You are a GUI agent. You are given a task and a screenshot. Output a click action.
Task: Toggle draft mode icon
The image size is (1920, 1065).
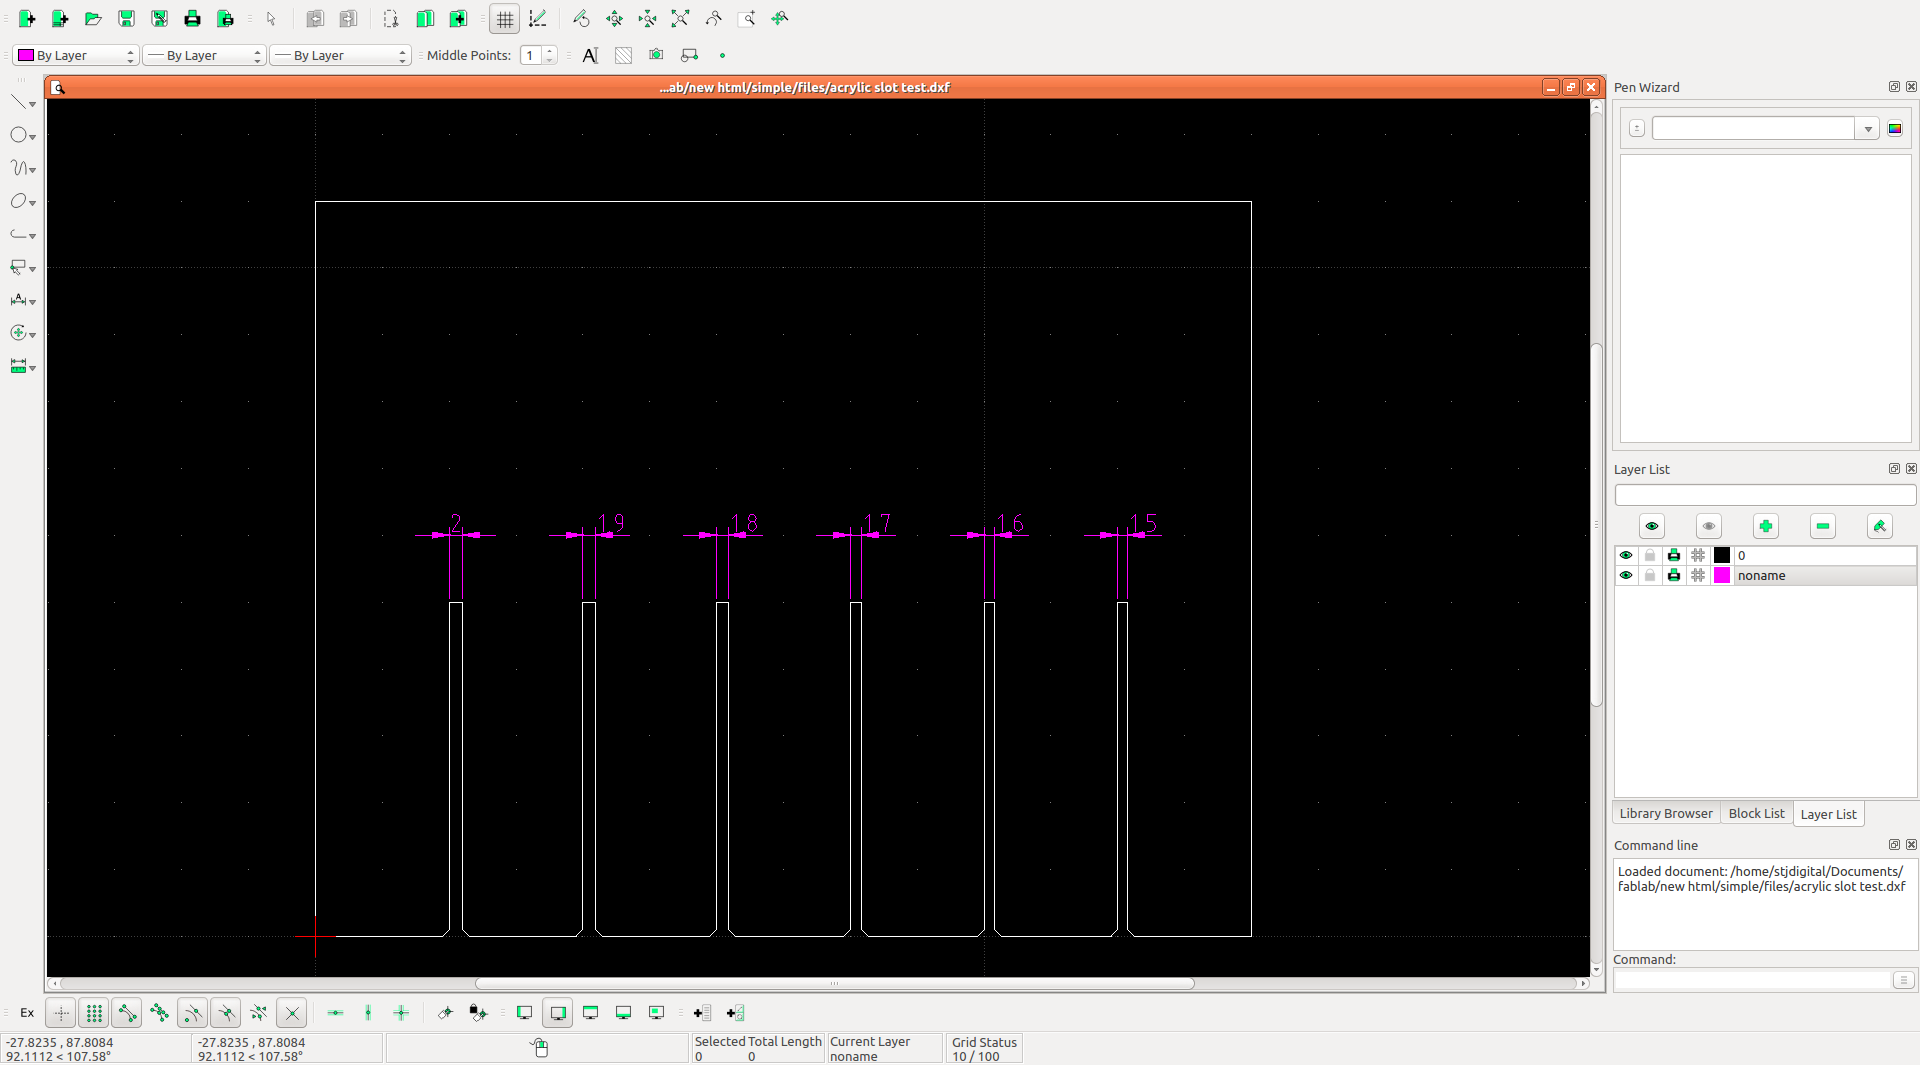pos(537,18)
